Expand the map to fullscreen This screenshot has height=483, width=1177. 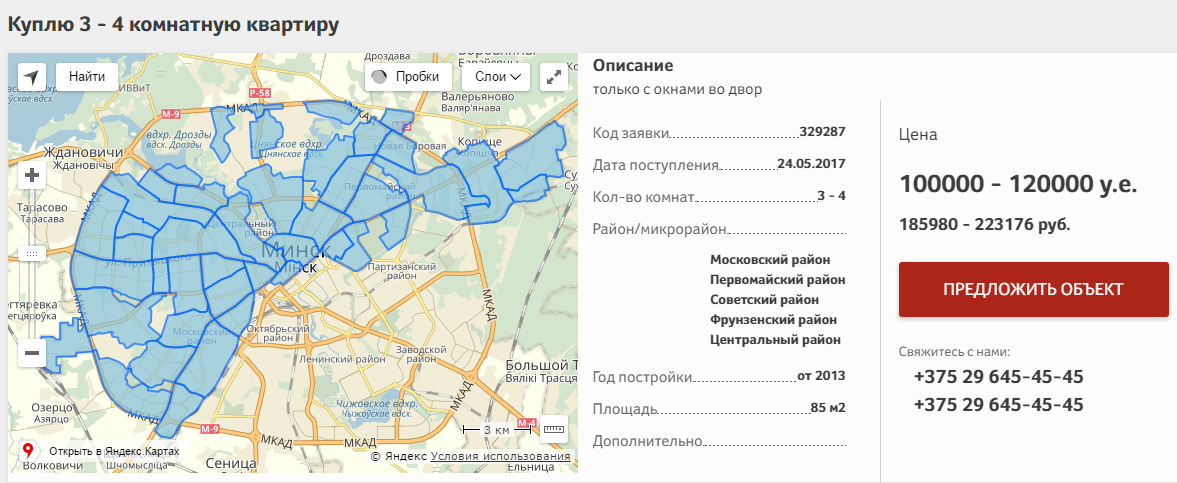[x=553, y=77]
